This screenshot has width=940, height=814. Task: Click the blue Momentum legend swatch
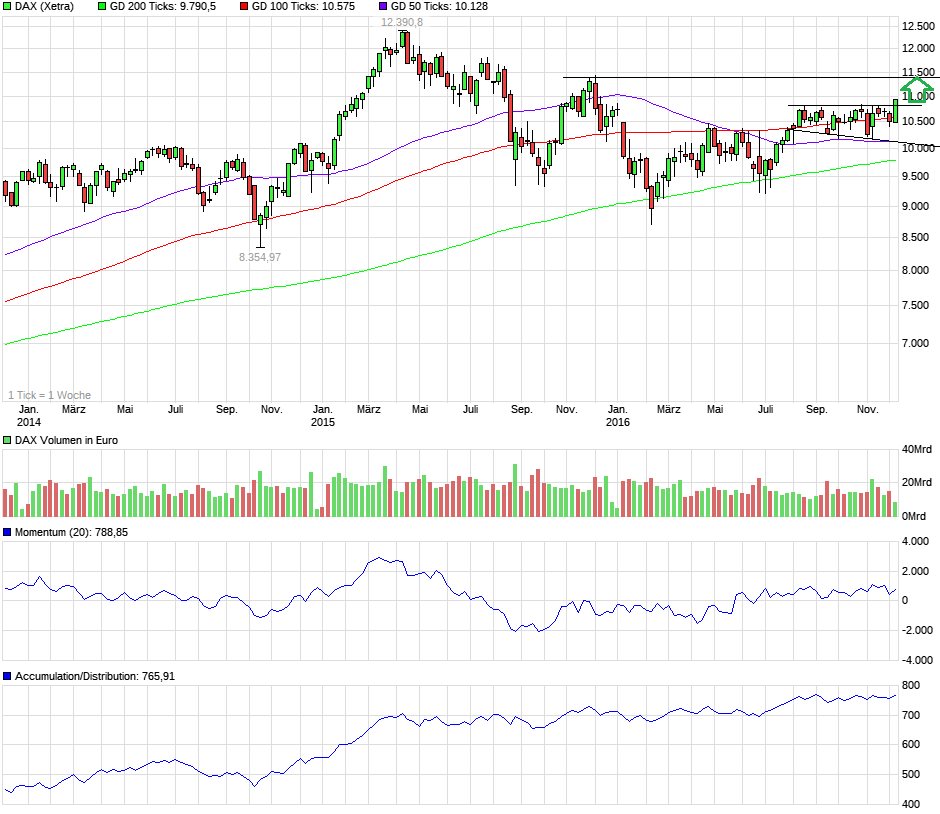(x=7, y=532)
